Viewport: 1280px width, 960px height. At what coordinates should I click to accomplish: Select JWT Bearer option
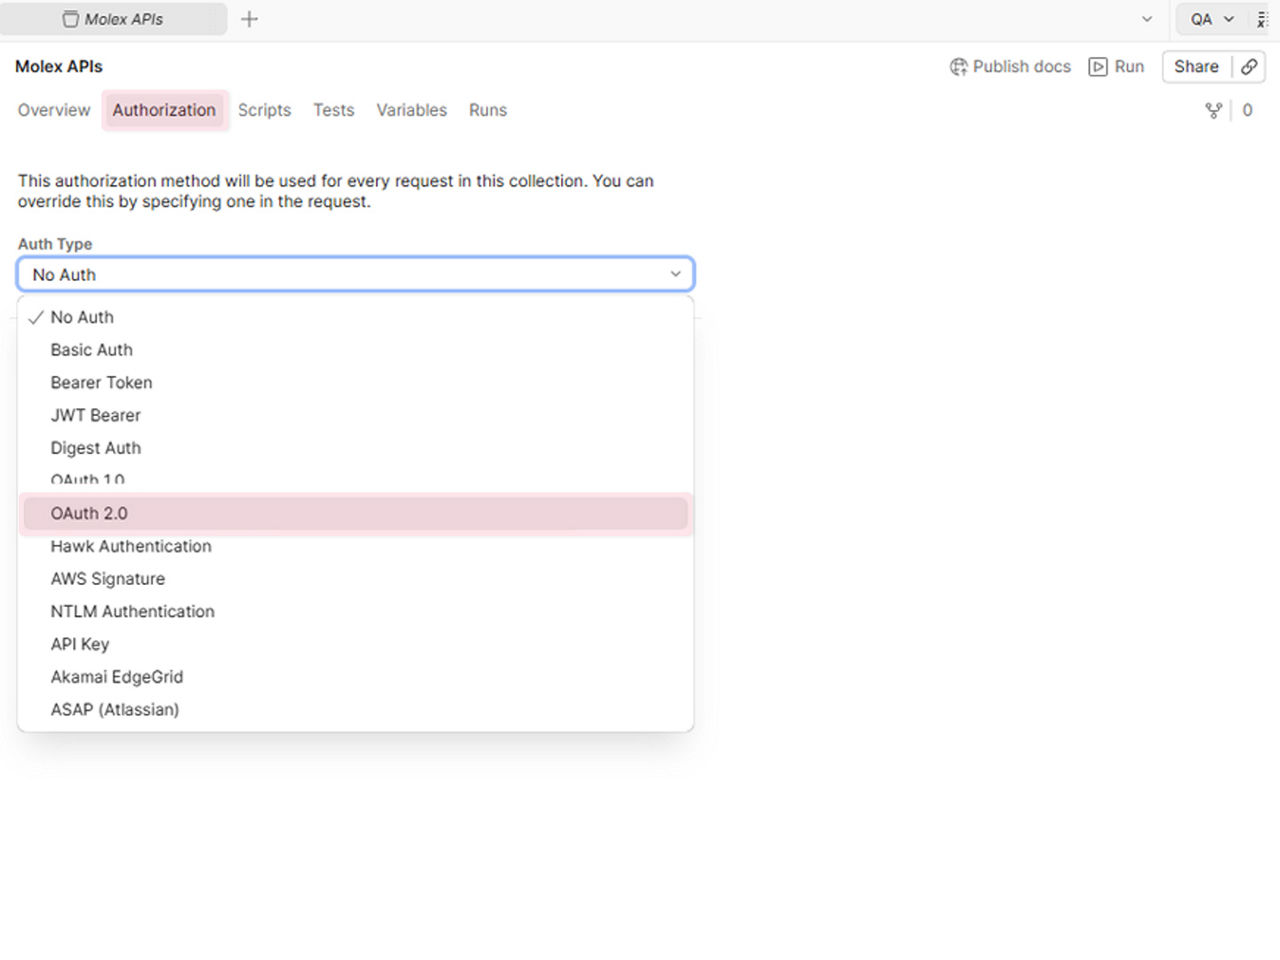[356, 415]
